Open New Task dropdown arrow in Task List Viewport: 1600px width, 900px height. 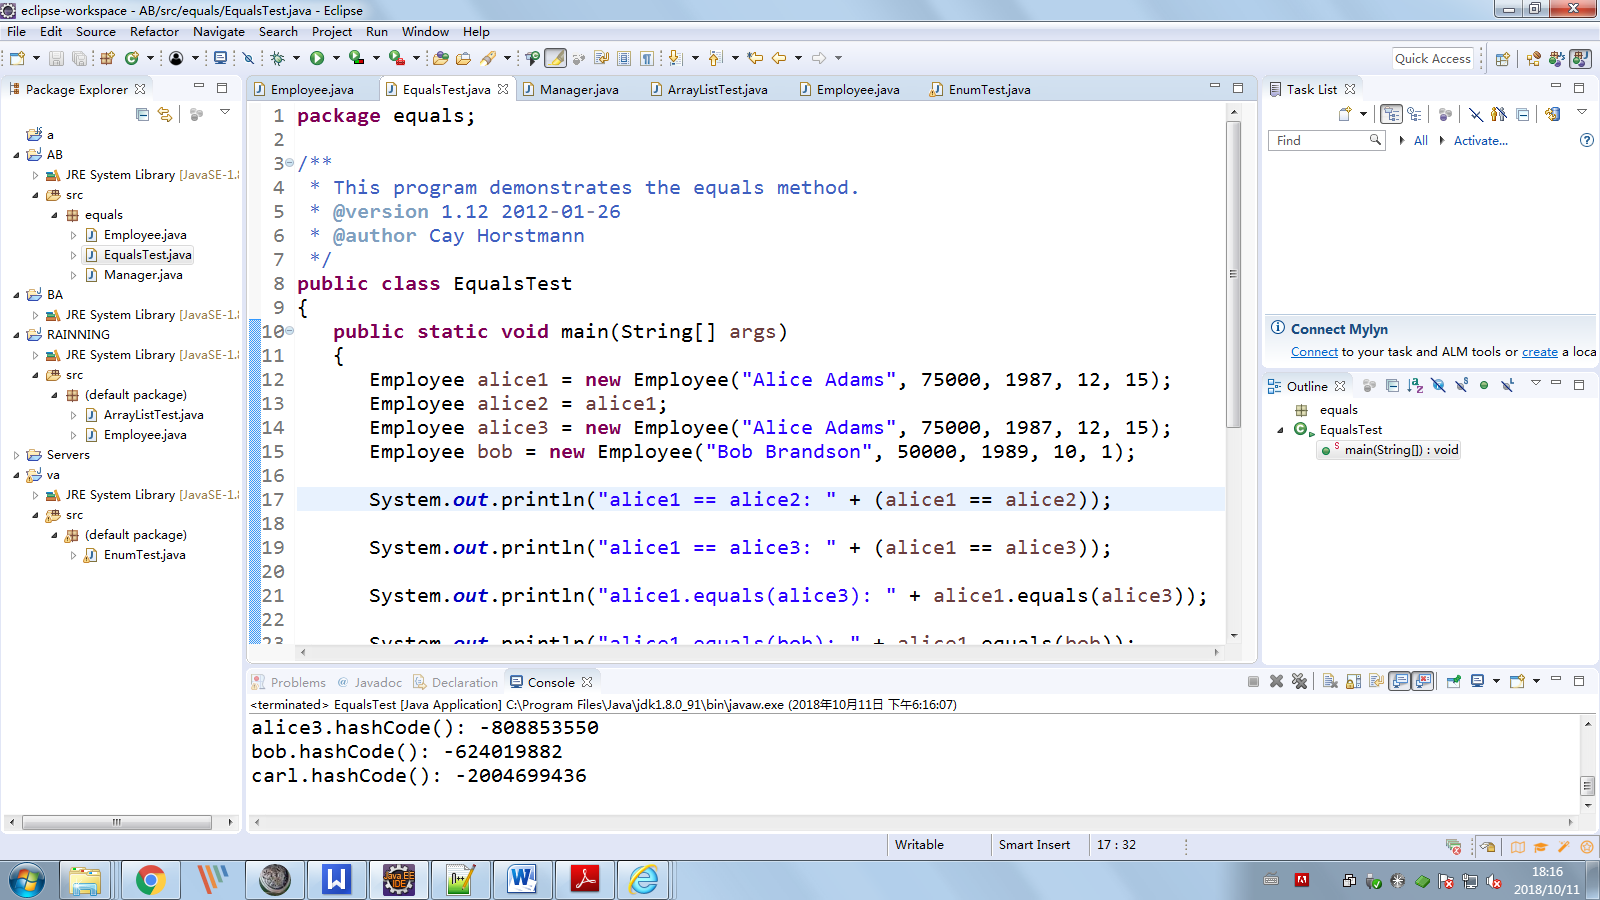(x=1363, y=114)
